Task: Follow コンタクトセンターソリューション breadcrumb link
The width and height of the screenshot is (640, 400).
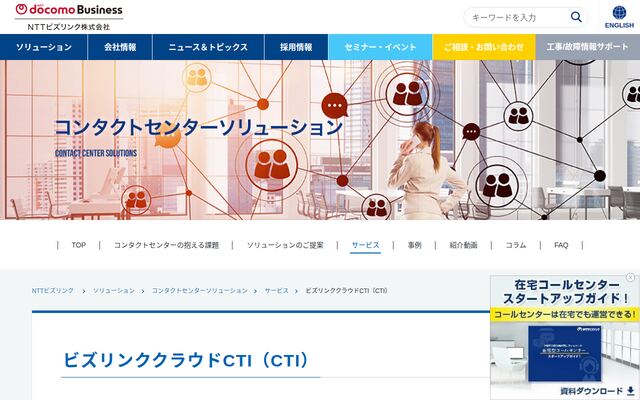Action: coord(200,291)
